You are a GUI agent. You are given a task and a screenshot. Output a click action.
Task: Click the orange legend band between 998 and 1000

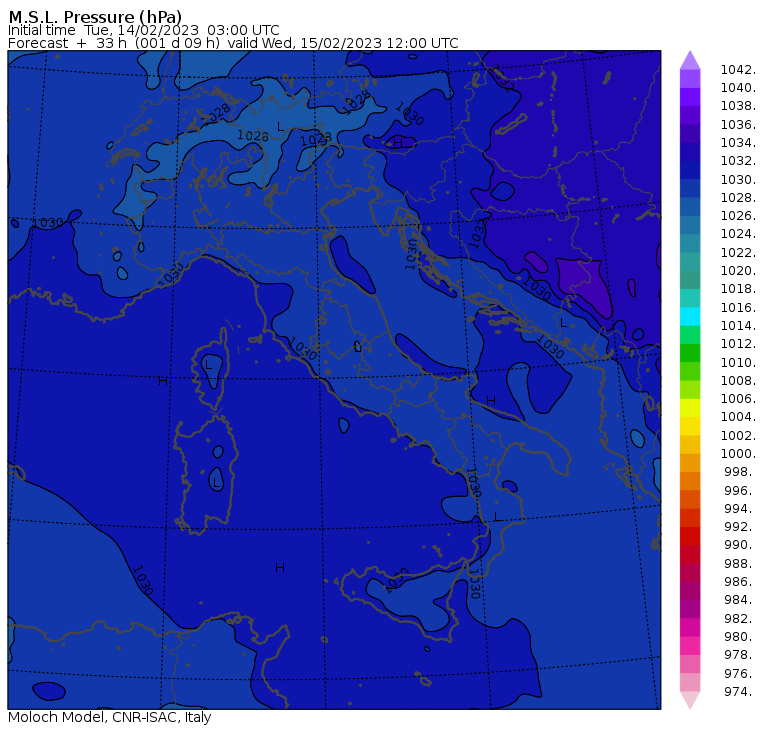click(690, 463)
